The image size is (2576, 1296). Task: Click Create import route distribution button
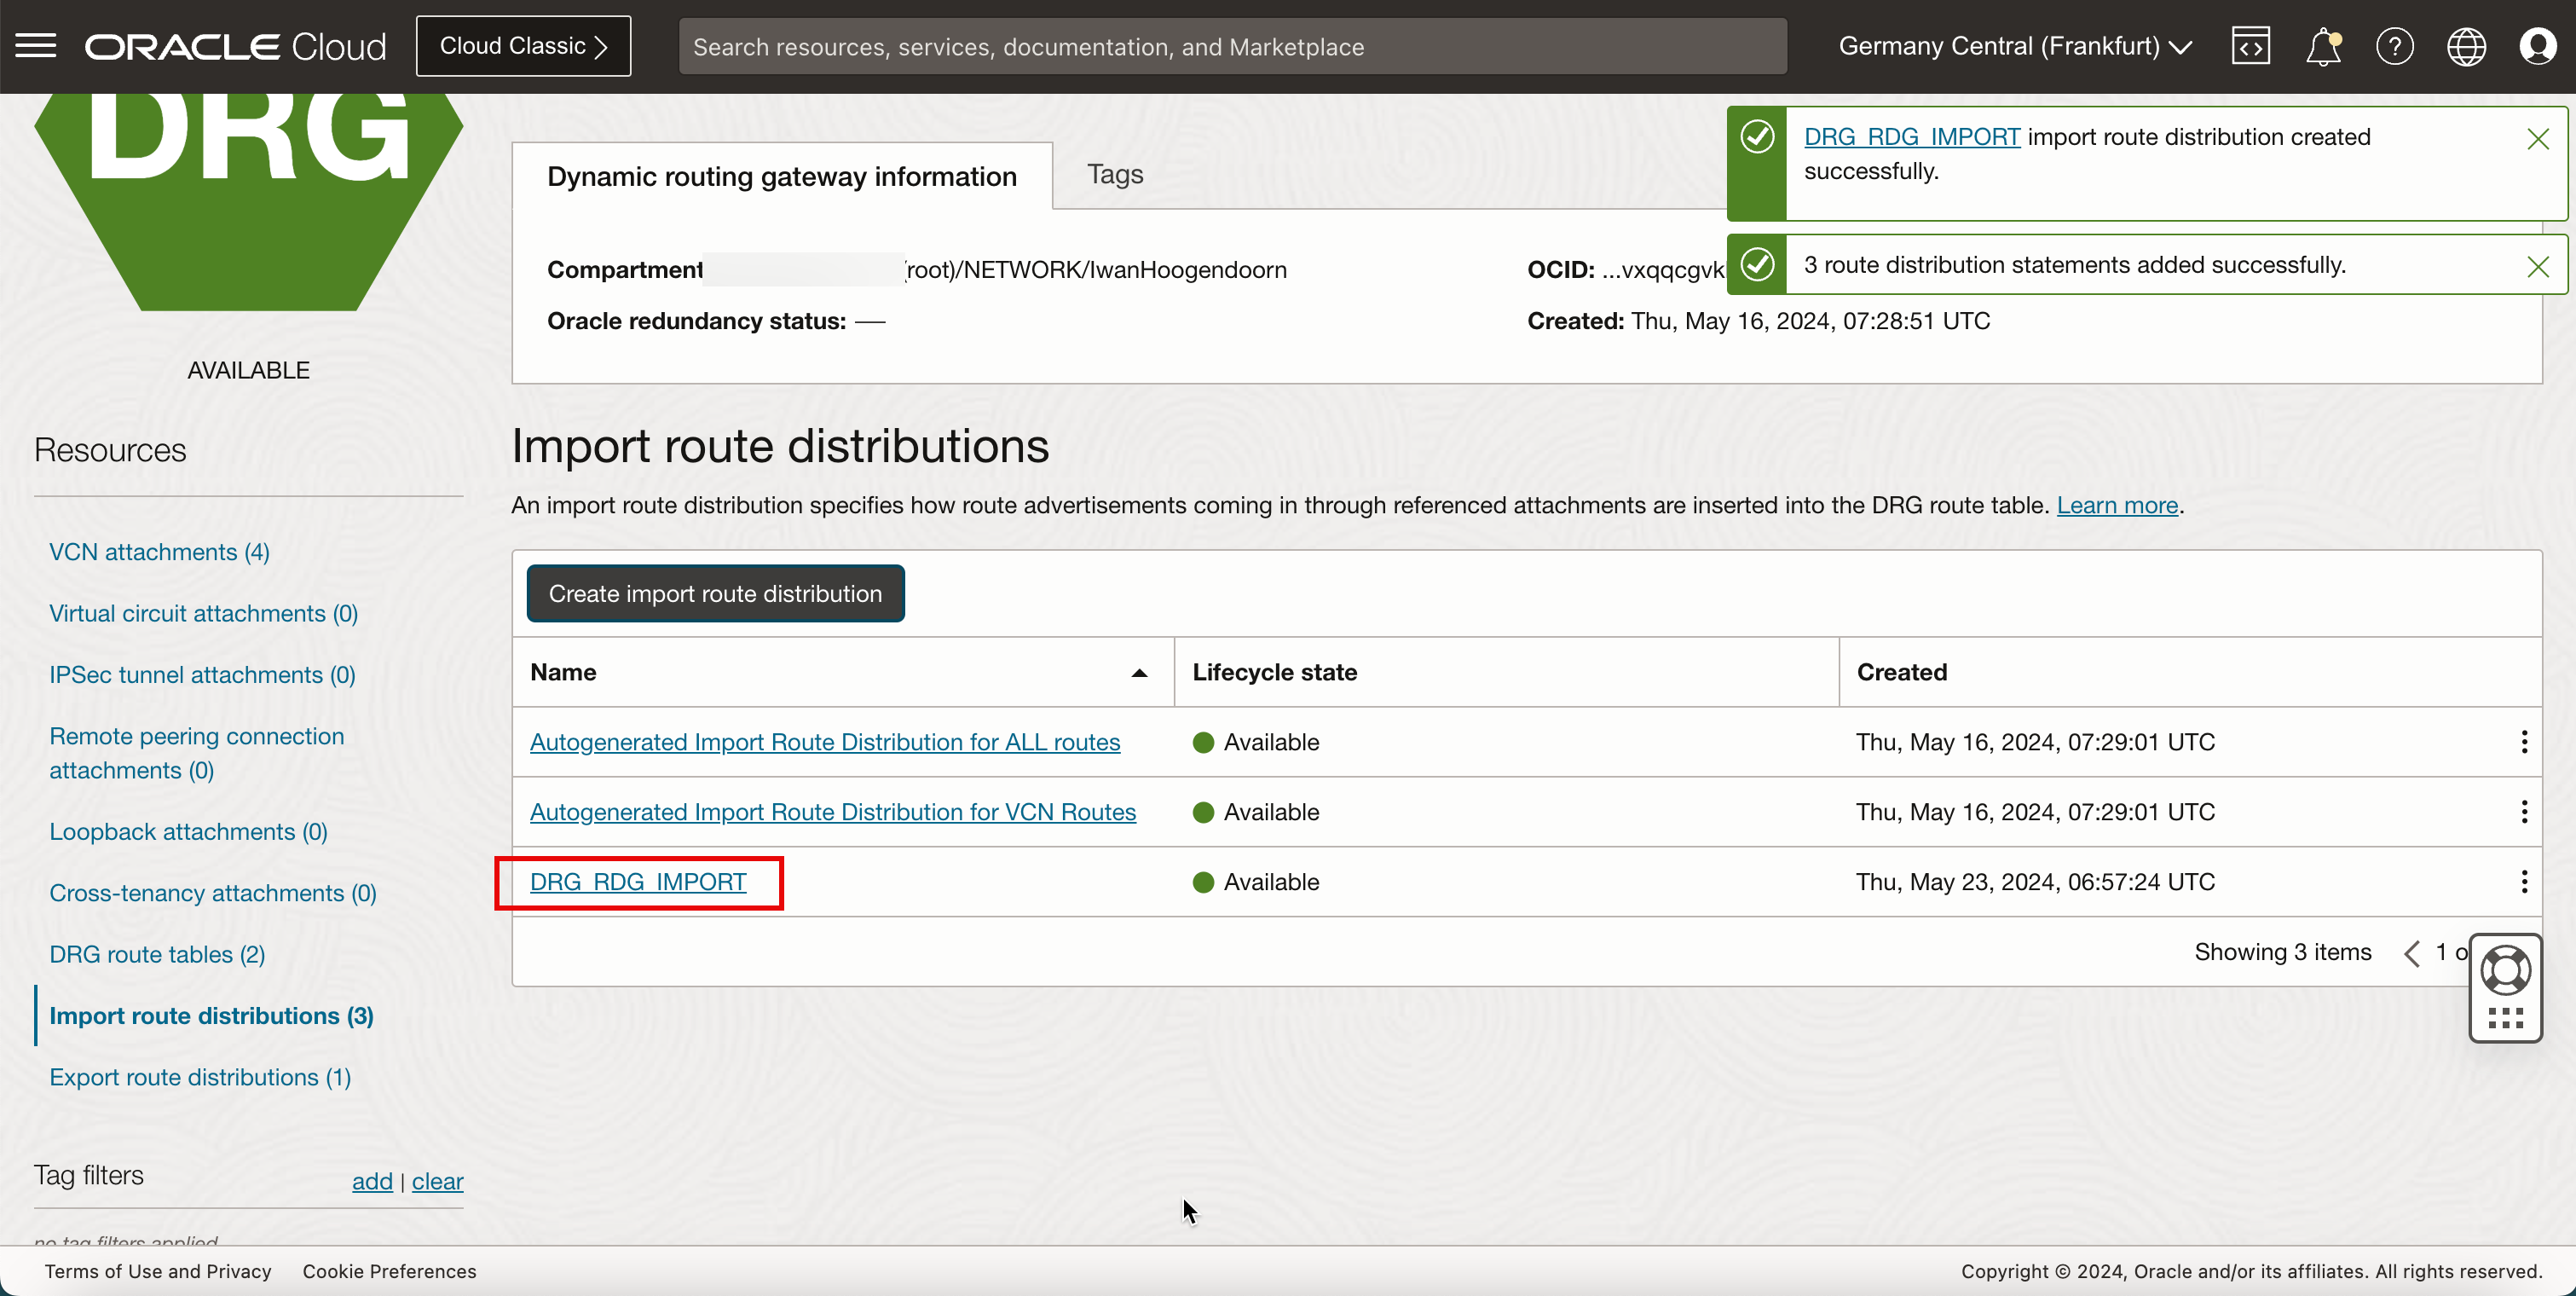coord(715,593)
